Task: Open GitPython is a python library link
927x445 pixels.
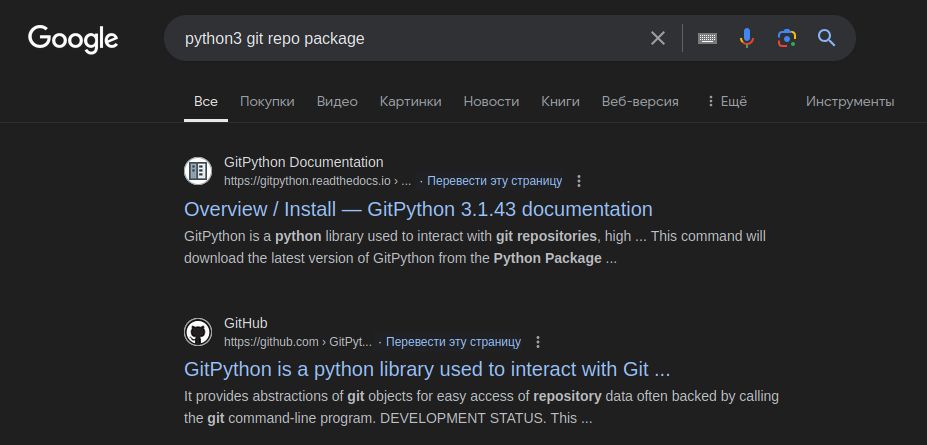Action: [x=427, y=369]
